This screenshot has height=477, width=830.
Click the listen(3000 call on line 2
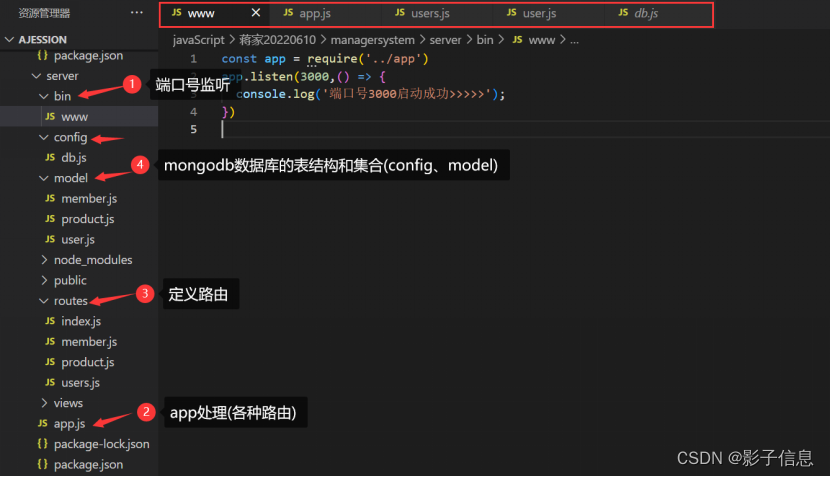tap(292, 77)
